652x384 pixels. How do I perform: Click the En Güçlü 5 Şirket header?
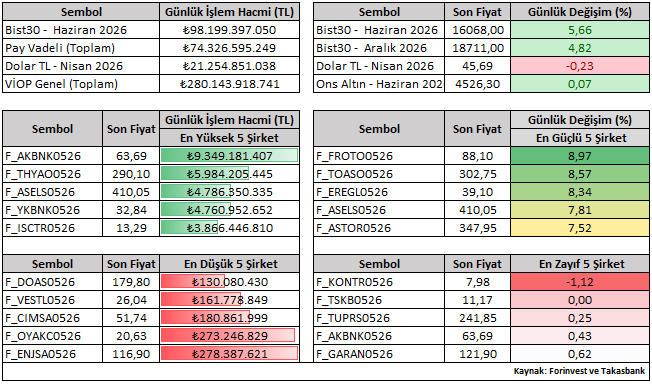coord(580,138)
